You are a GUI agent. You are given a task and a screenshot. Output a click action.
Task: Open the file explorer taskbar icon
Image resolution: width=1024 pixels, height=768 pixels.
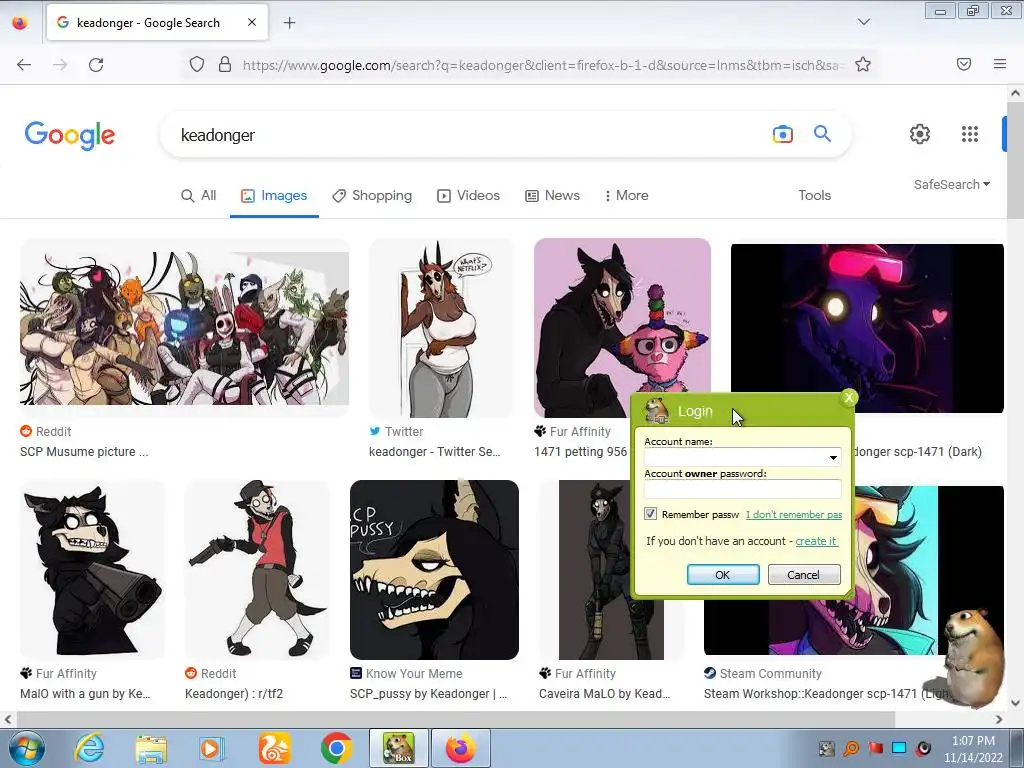[151, 748]
